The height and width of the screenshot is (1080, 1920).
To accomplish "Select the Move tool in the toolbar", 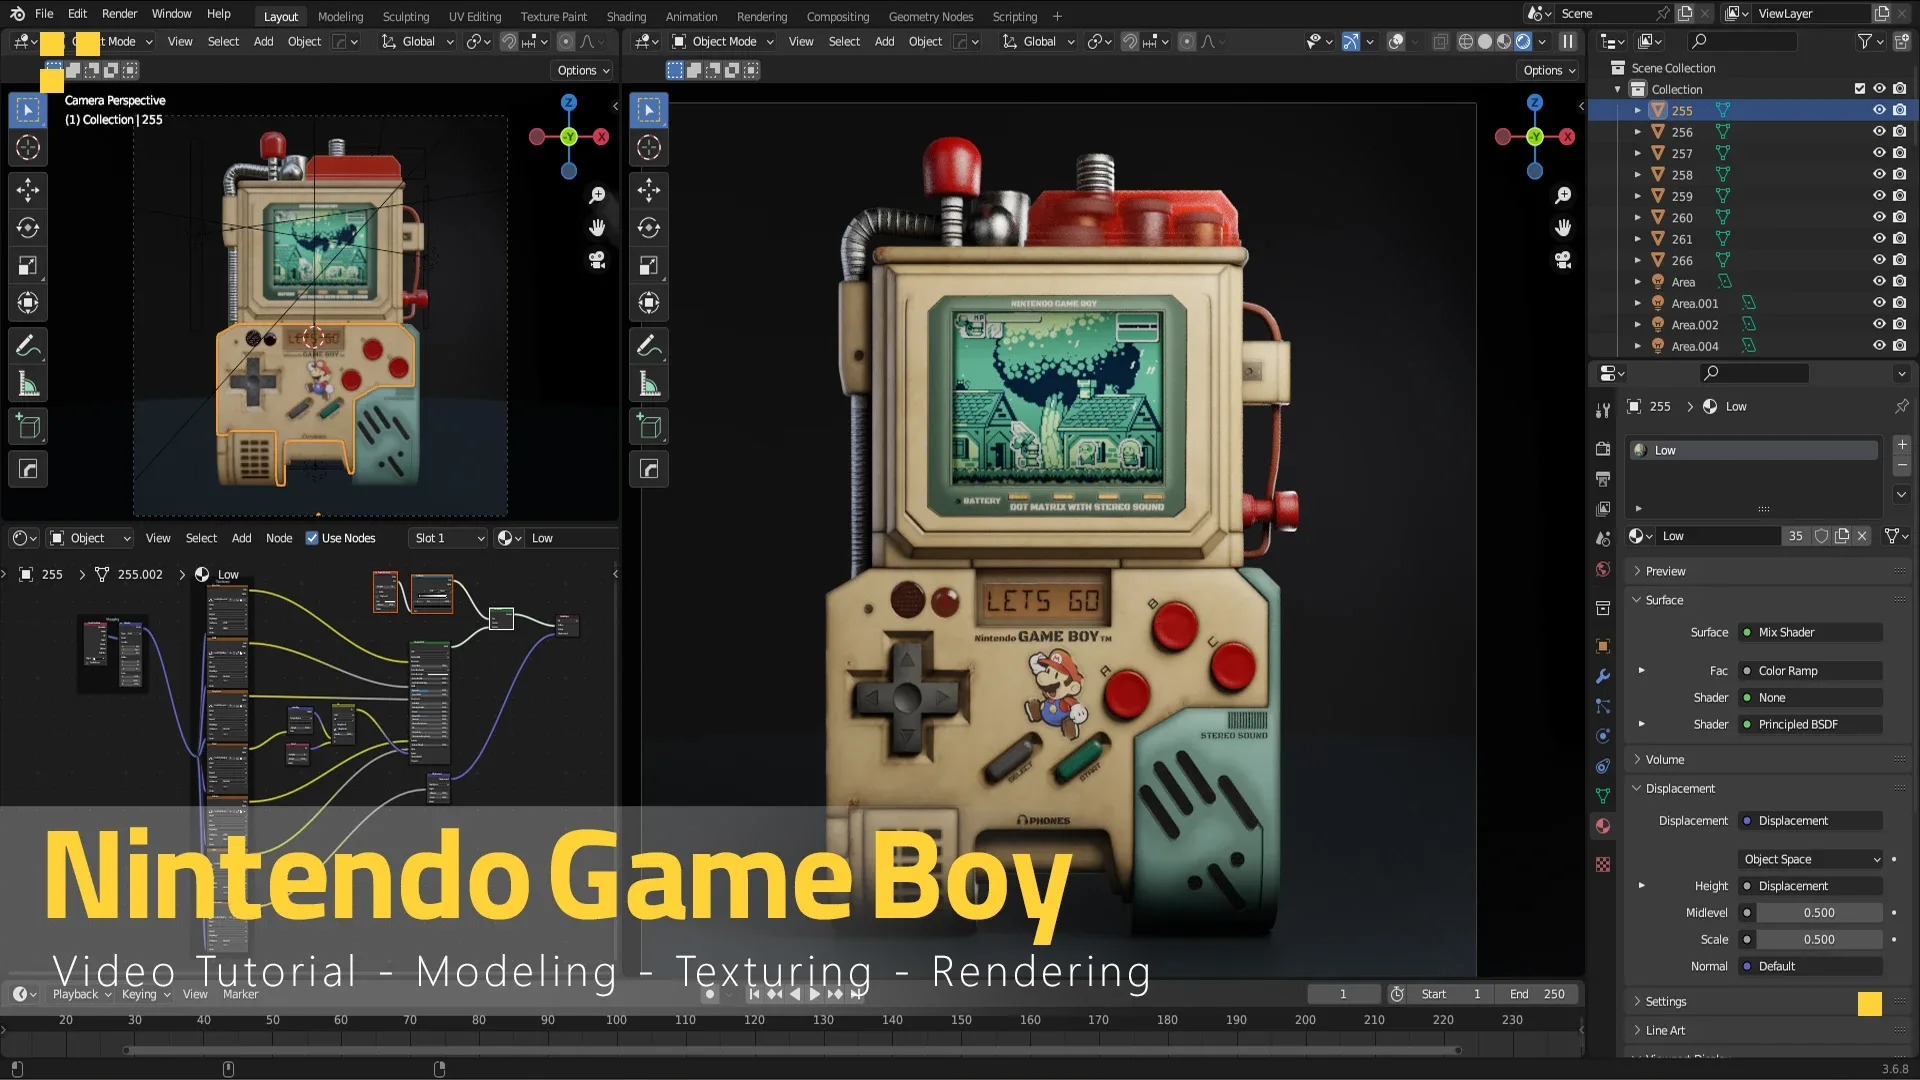I will 27,189.
